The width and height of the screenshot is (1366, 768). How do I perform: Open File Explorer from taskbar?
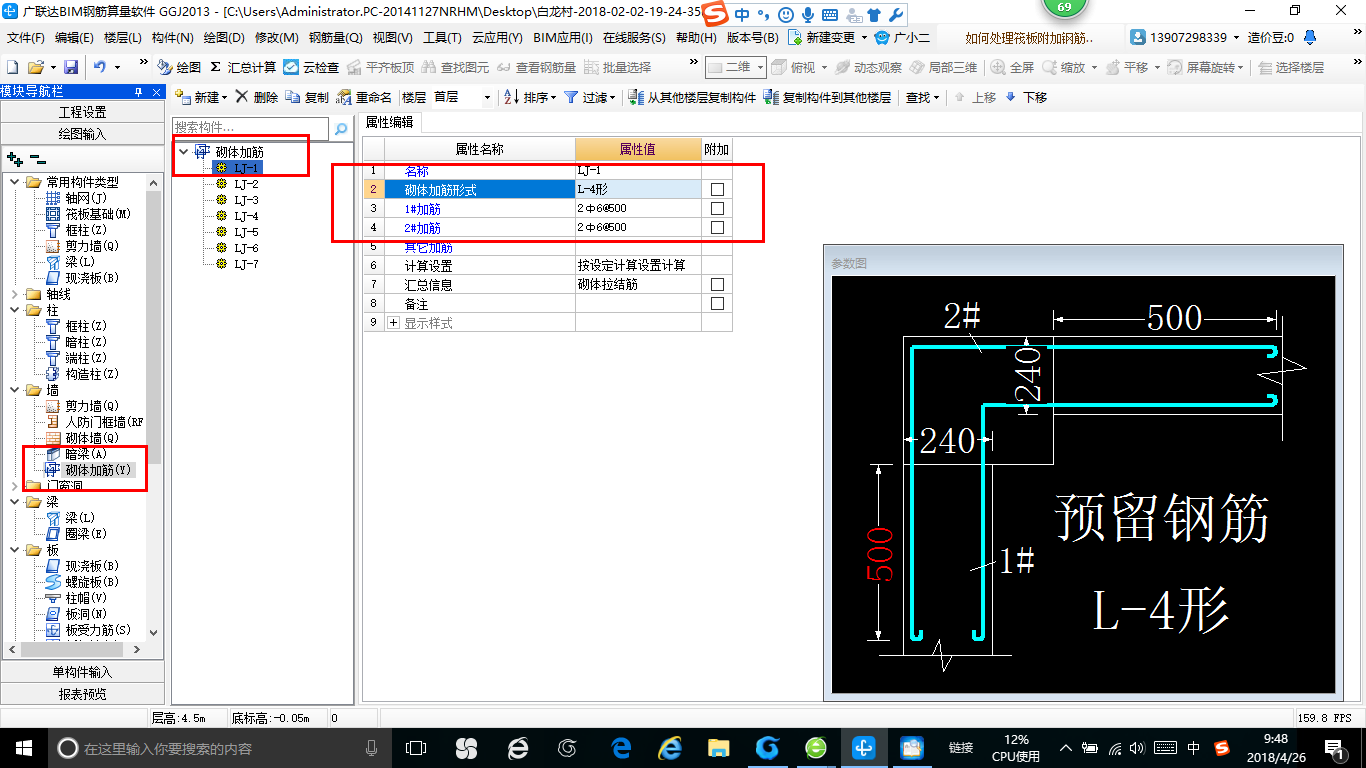(718, 747)
